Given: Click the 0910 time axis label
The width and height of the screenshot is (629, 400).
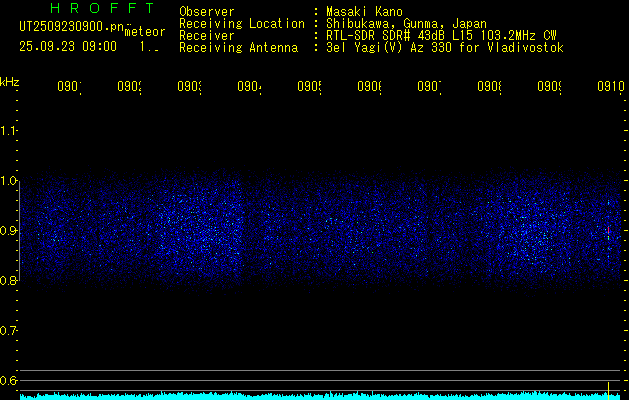Looking at the screenshot, I should (611, 87).
